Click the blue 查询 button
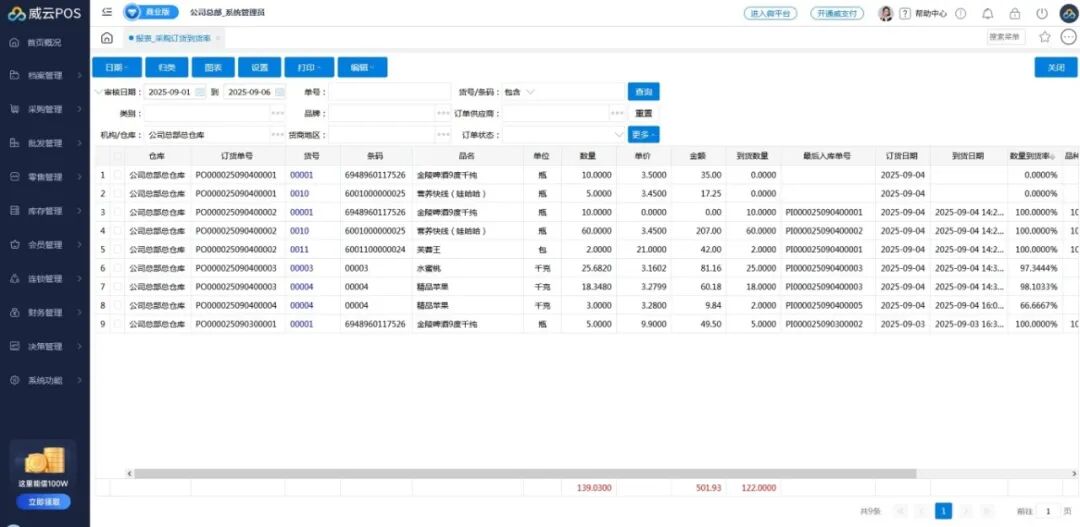The width and height of the screenshot is (1080, 527). (643, 92)
